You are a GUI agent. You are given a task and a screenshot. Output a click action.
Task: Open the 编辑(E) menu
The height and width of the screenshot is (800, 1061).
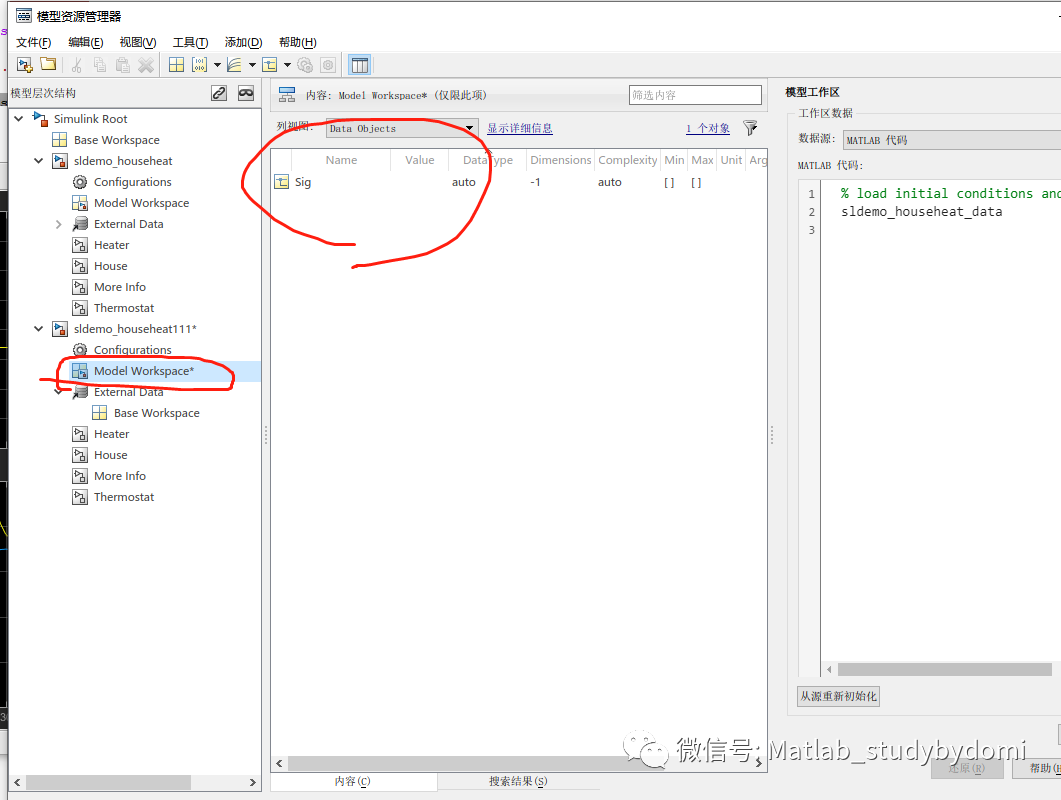click(x=85, y=42)
